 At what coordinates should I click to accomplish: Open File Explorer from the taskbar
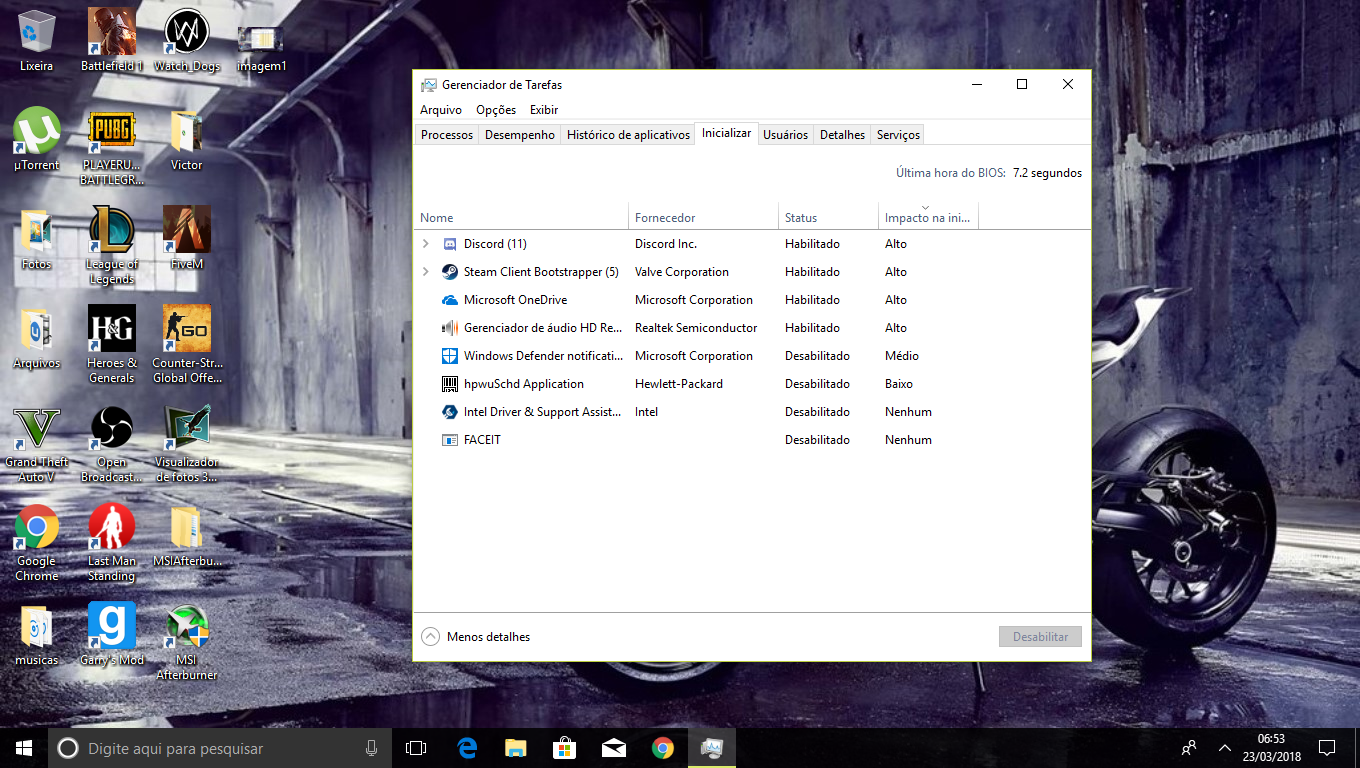point(515,748)
